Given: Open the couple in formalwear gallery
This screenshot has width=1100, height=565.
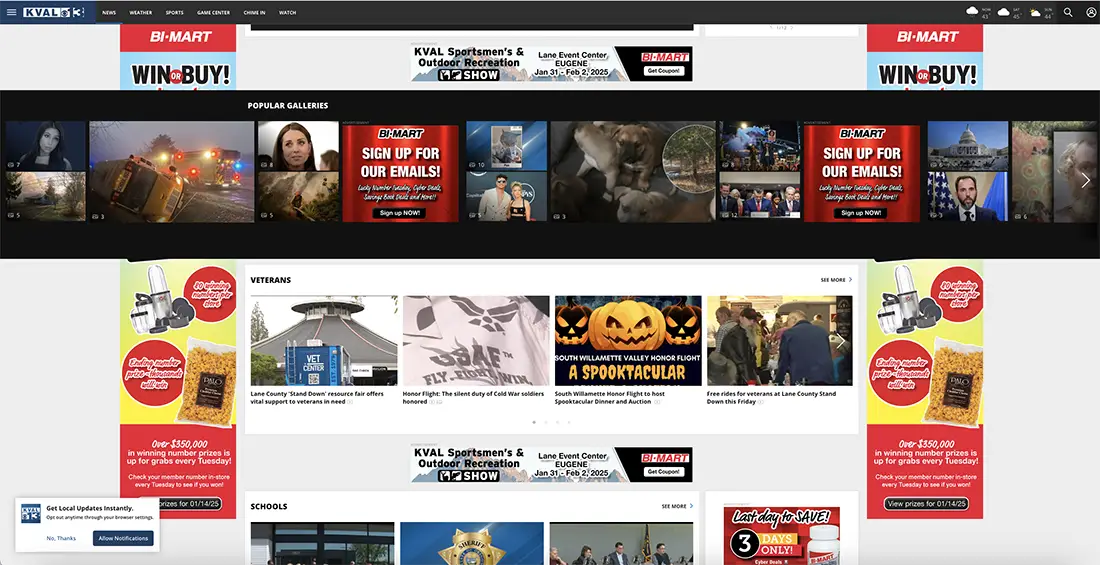Looking at the screenshot, I should (507, 197).
